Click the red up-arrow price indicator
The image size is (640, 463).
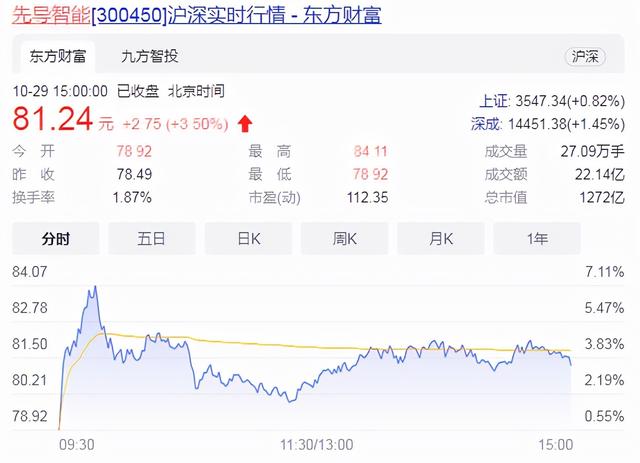(x=245, y=124)
